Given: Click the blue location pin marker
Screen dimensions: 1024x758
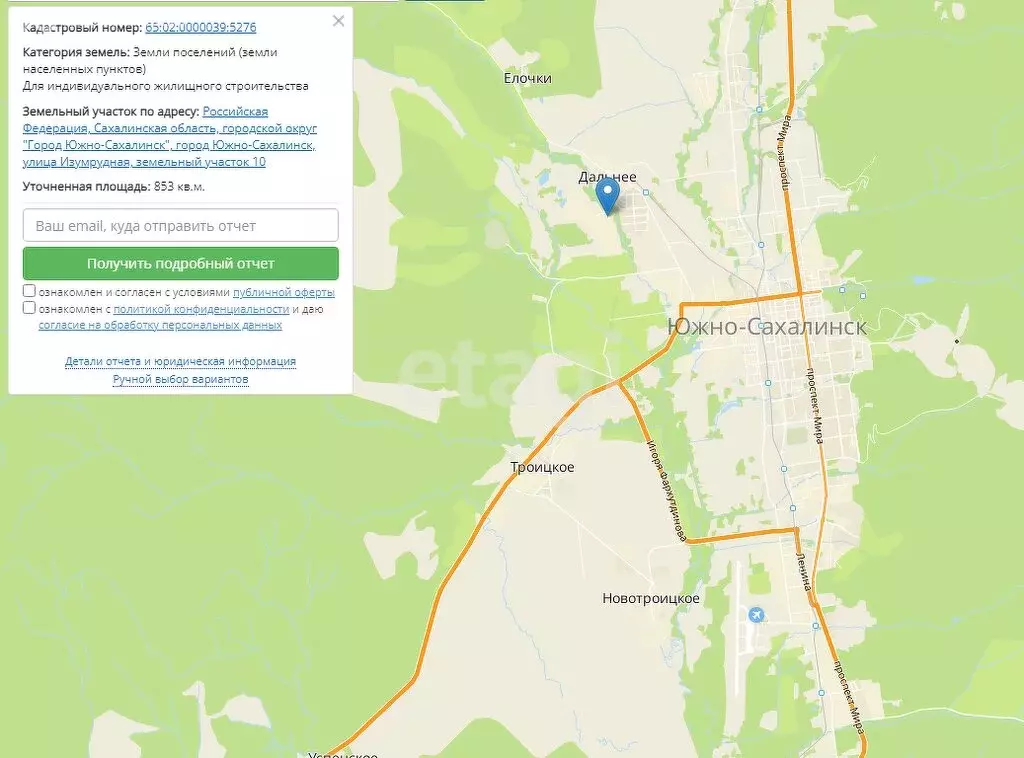Looking at the screenshot, I should pos(608,197).
